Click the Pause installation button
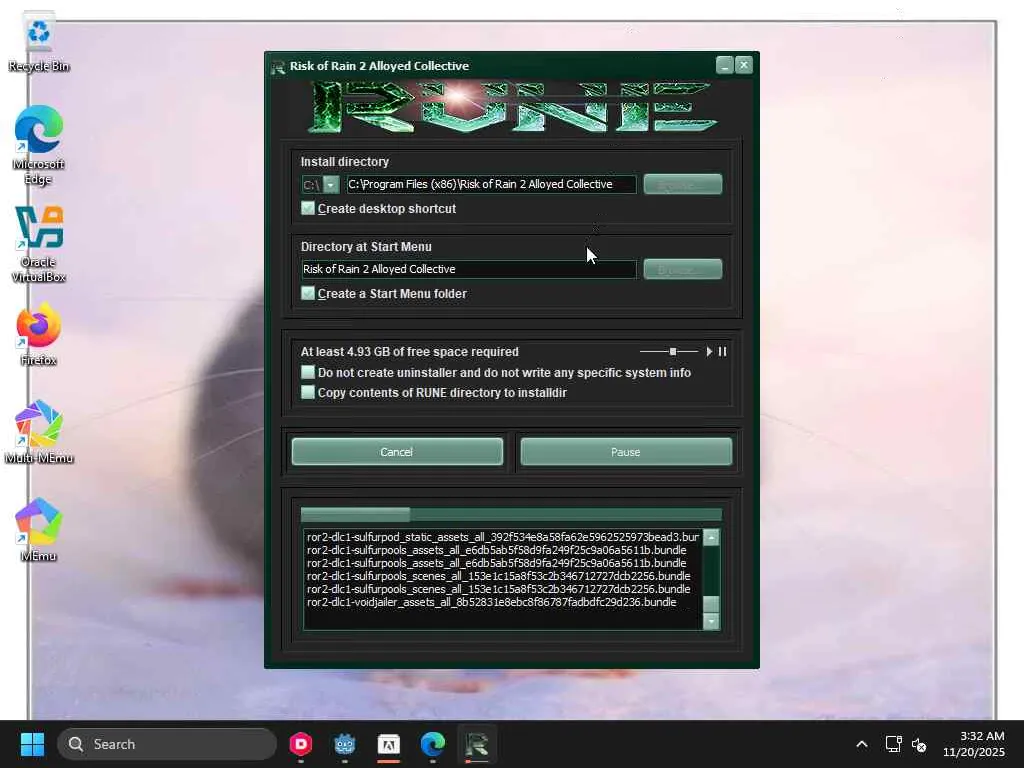Viewport: 1024px width, 768px height. click(626, 452)
